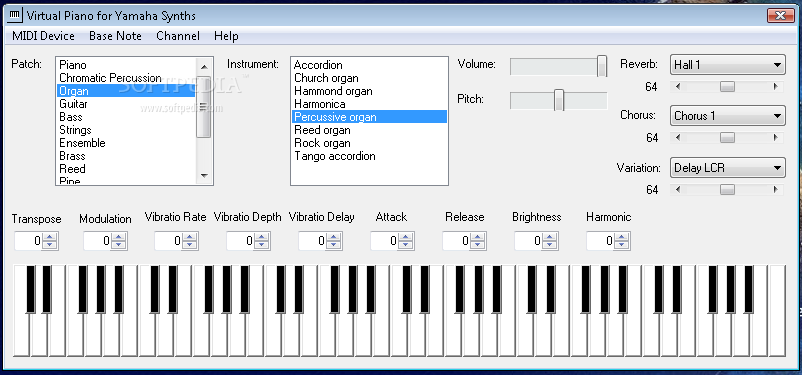Click the Patch list scroll down arrow
The image size is (802, 375).
pyautogui.click(x=204, y=175)
